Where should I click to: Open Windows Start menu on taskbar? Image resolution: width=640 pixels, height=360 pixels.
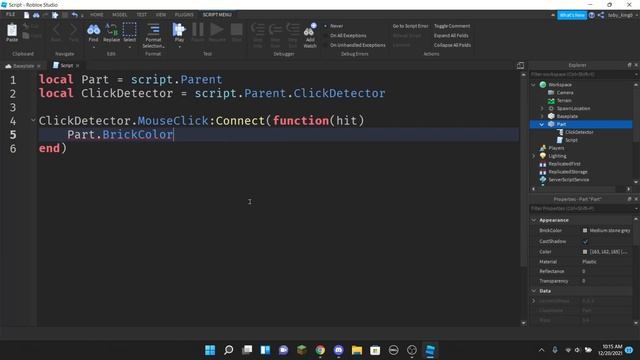point(210,350)
